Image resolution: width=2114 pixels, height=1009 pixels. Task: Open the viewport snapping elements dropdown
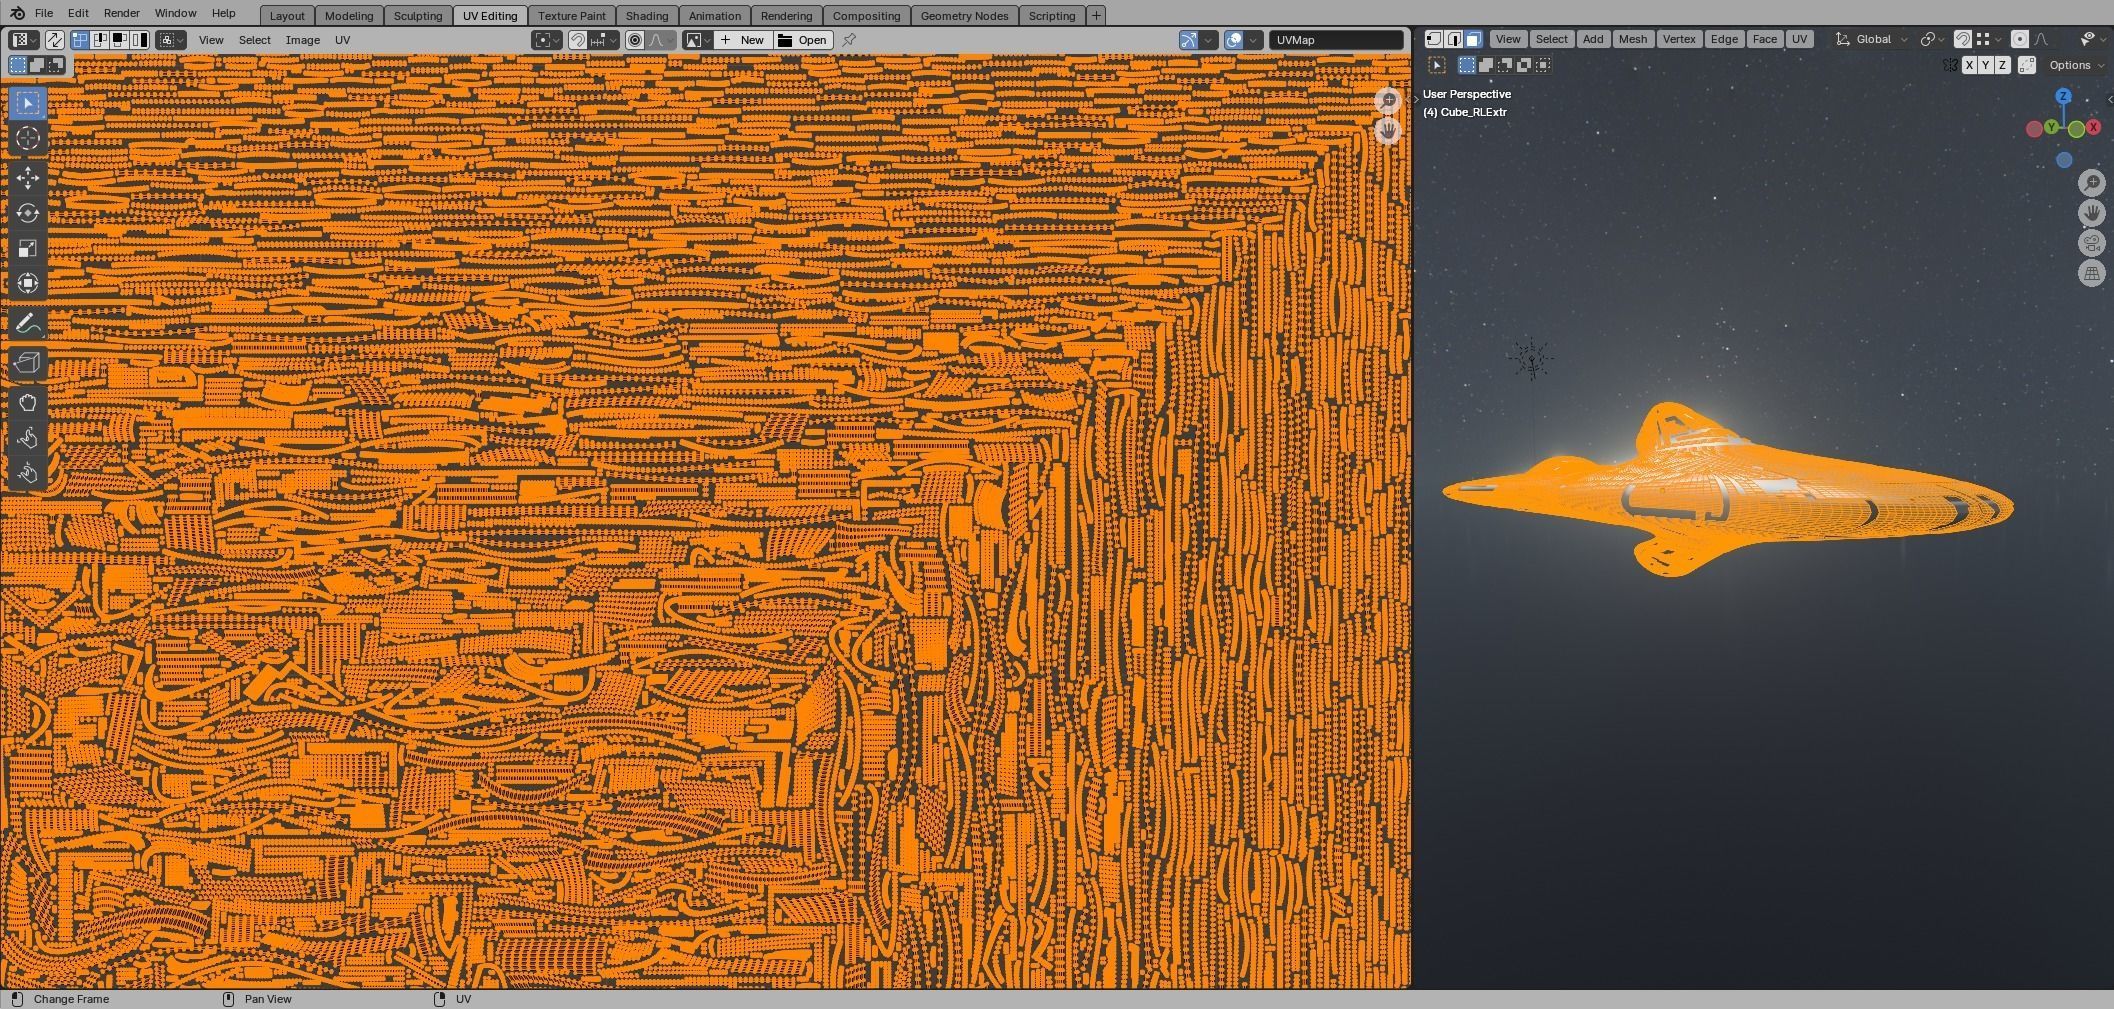pos(1989,39)
